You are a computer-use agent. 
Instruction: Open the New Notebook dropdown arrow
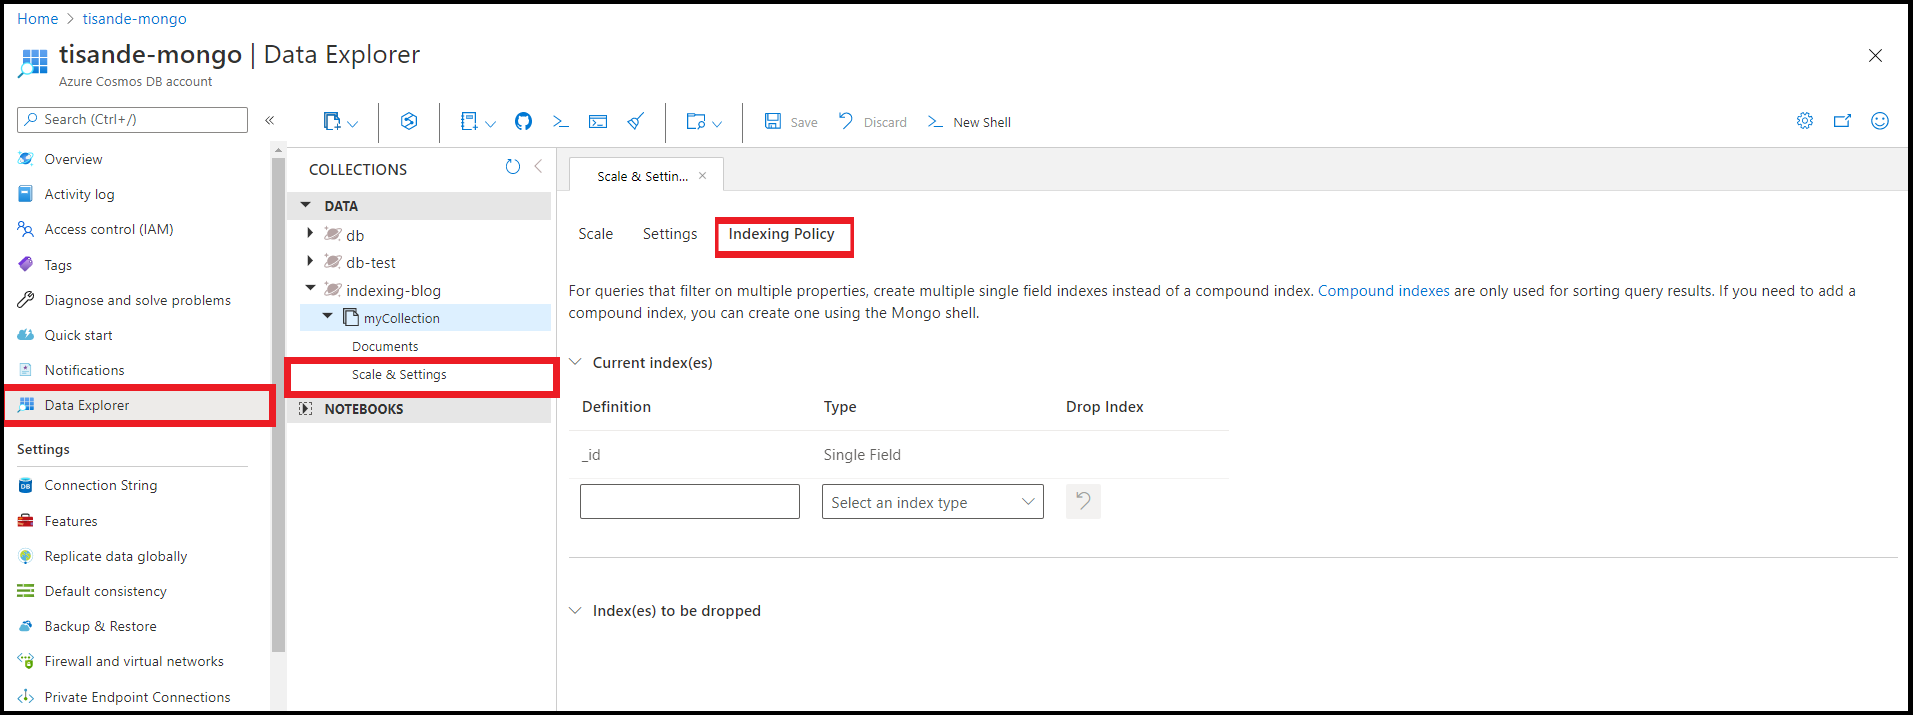(490, 123)
